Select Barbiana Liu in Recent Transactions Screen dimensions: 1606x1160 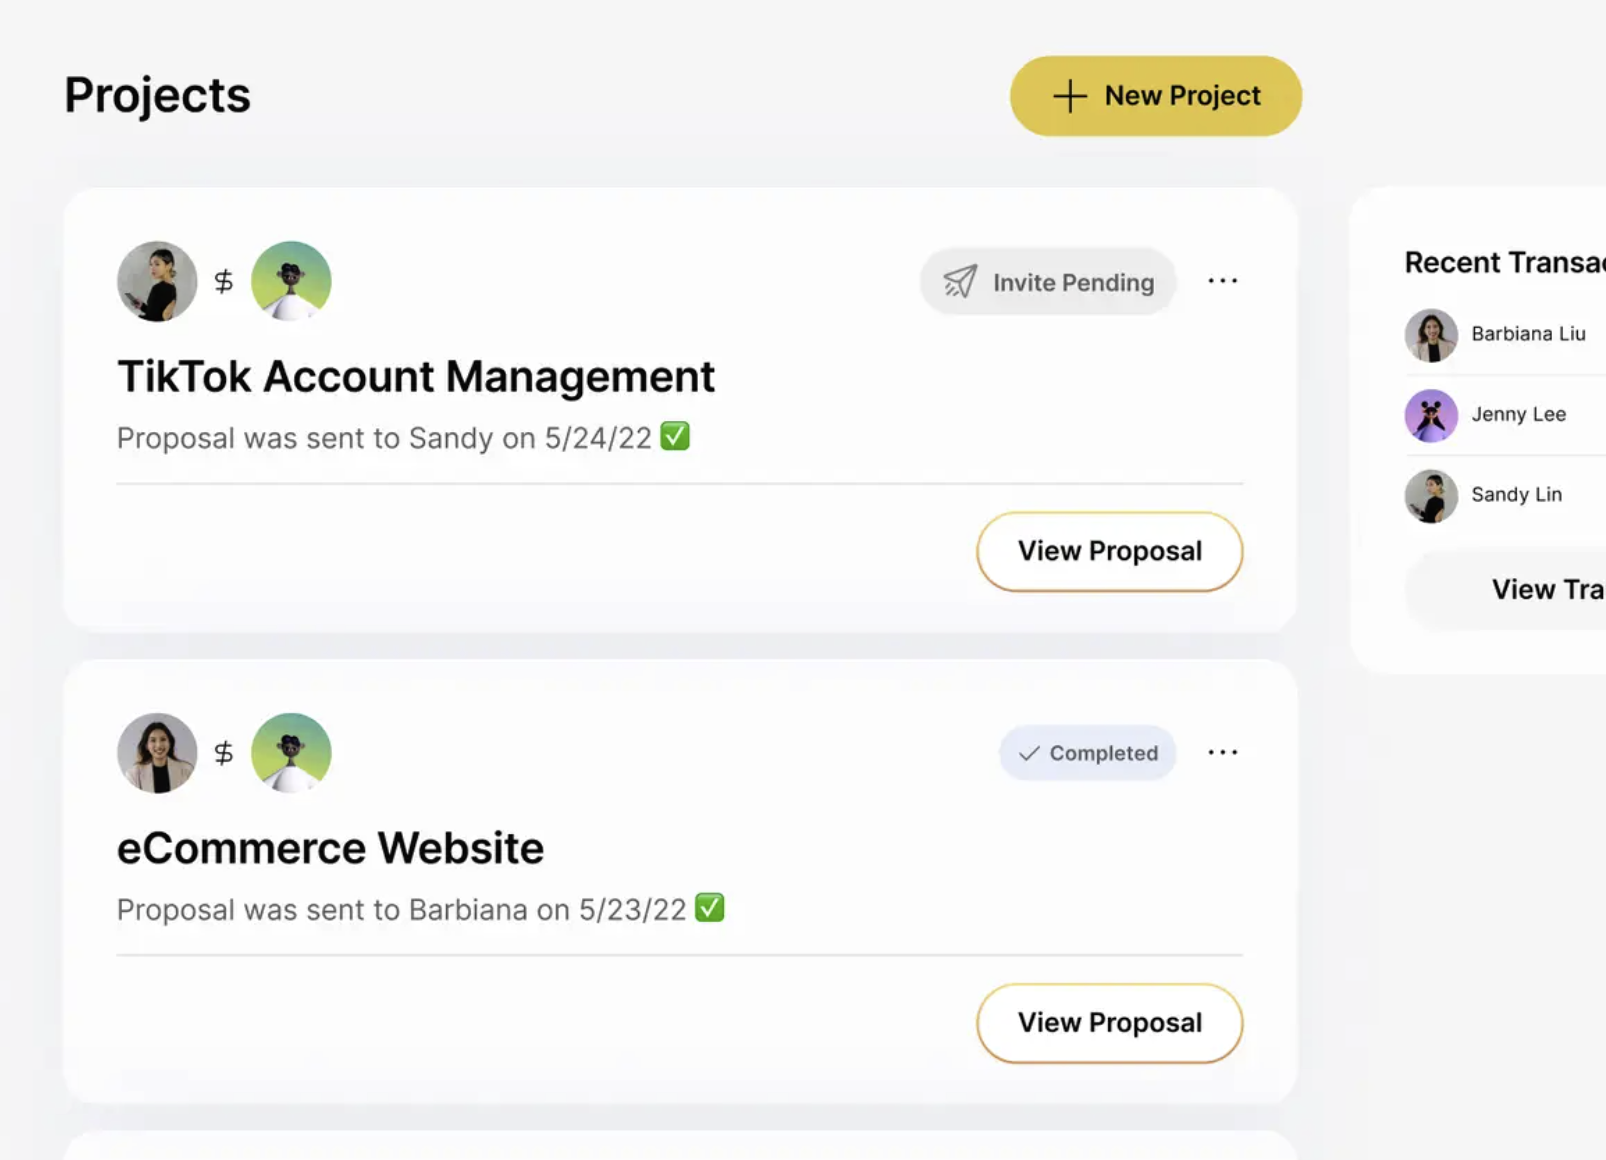coord(1527,334)
